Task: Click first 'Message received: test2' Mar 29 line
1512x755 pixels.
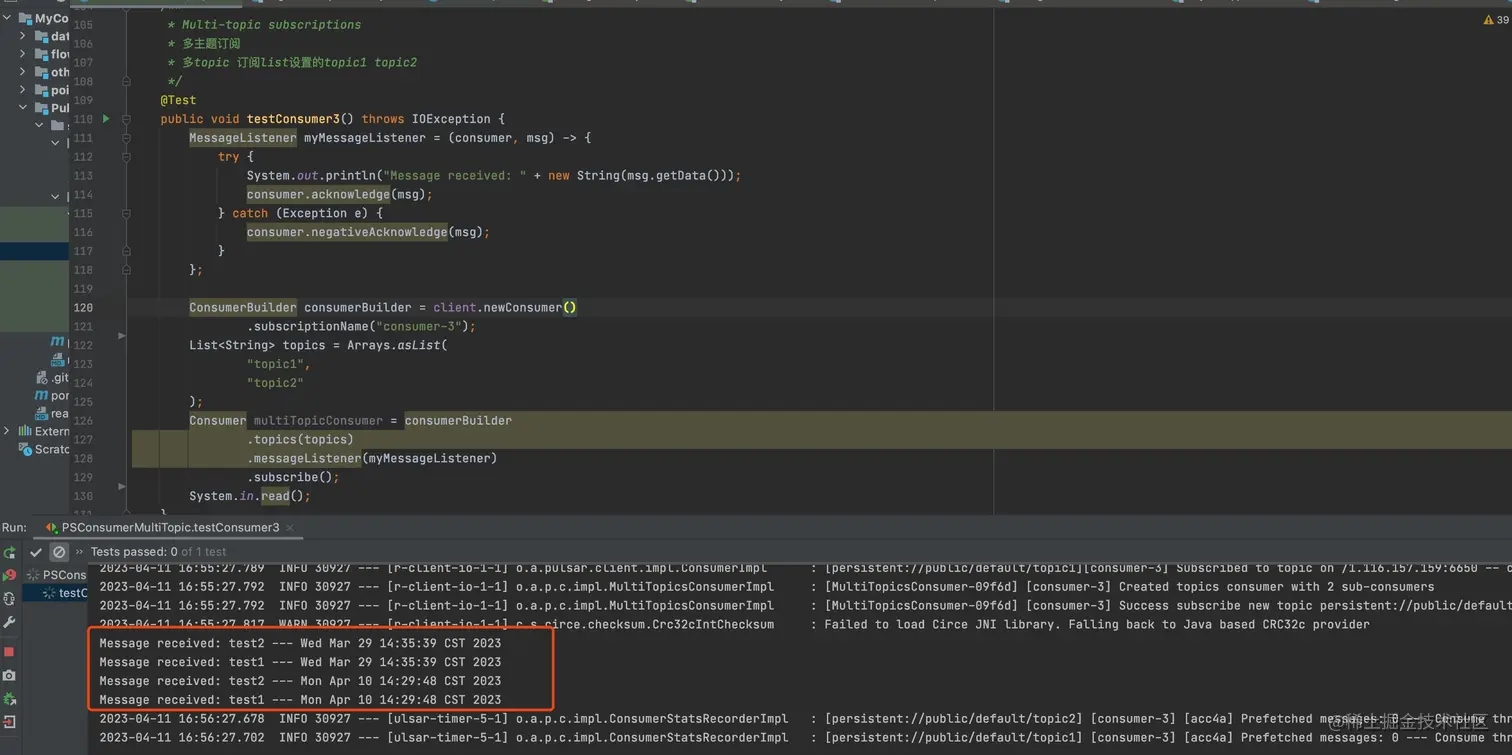Action: click(300, 643)
